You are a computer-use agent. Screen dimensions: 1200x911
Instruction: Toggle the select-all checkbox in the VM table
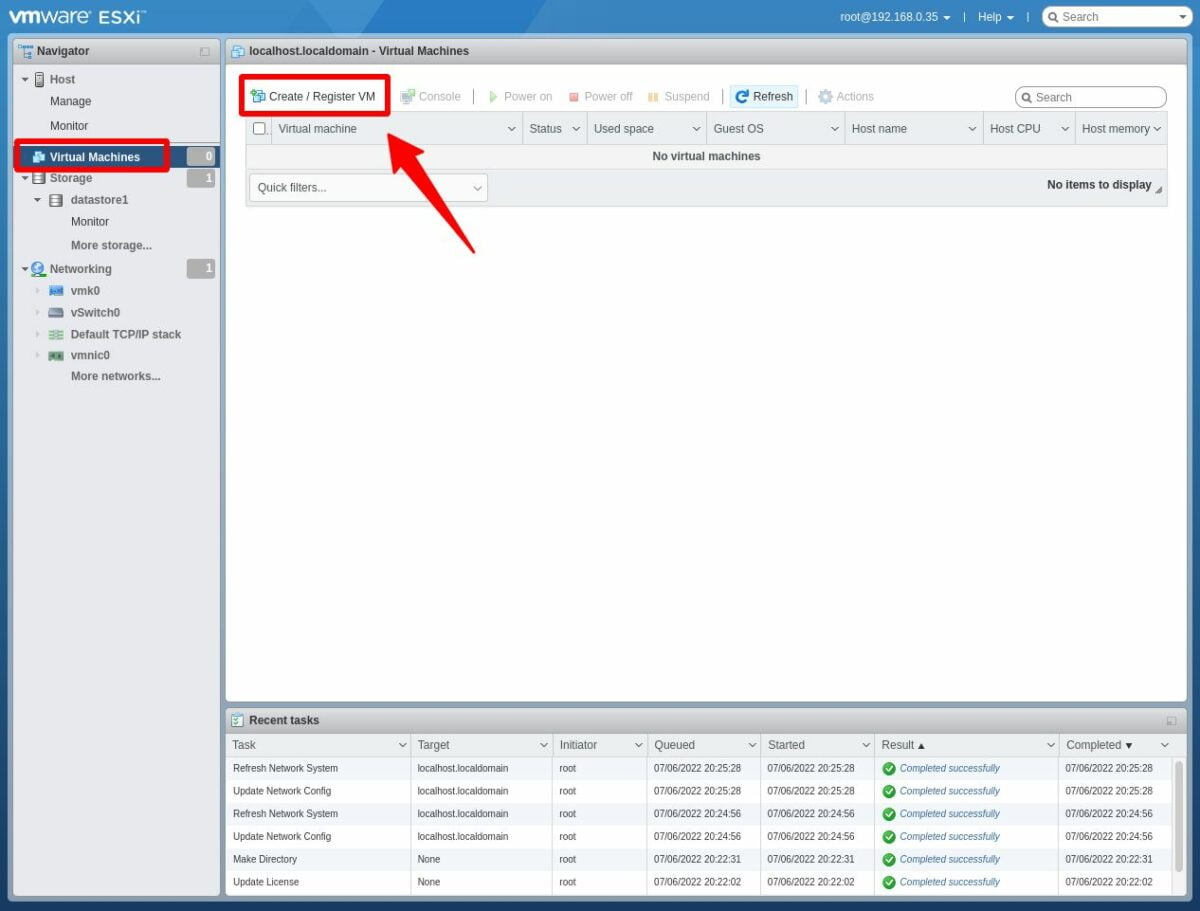pyautogui.click(x=258, y=128)
